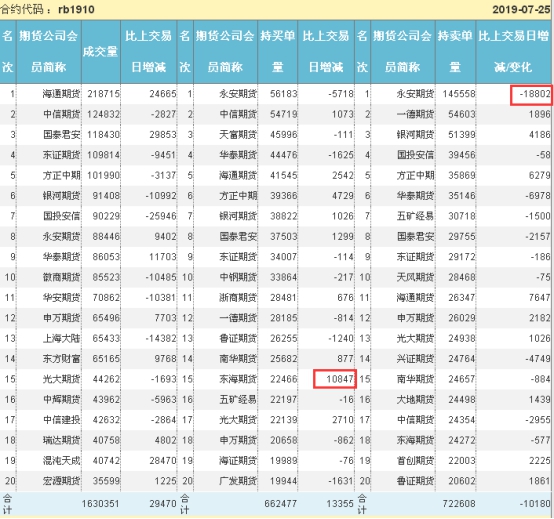
Task: Click the 成交量 column header
Action: click(101, 52)
